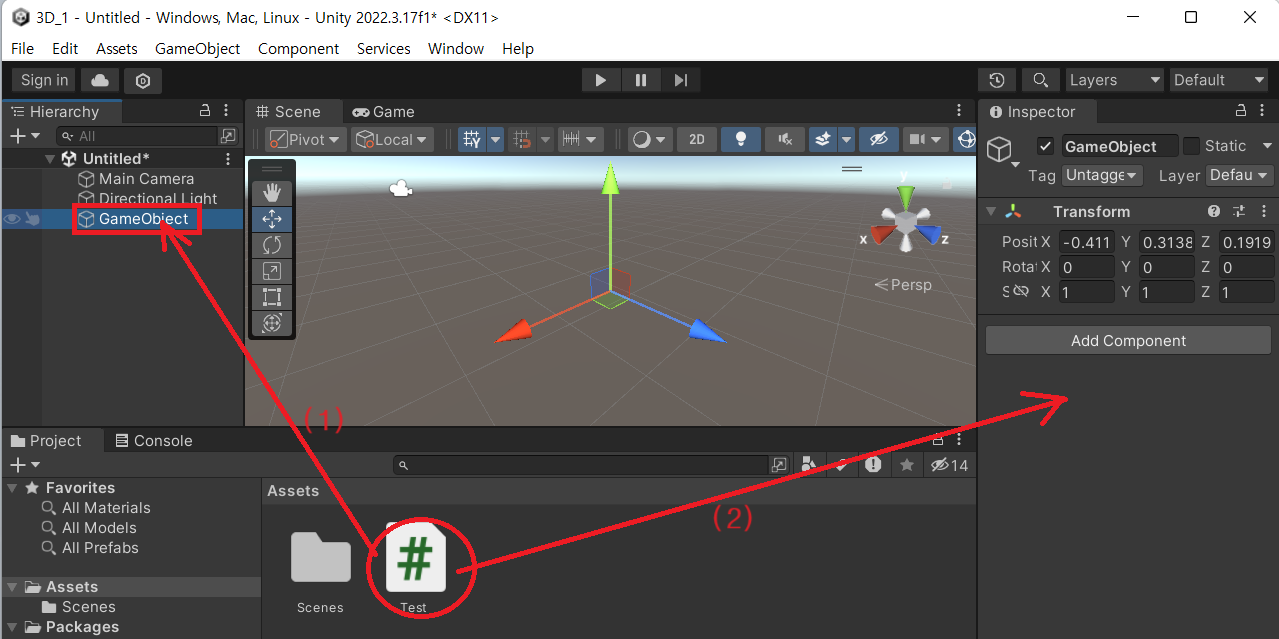Select the Scale tool
Screen dimensions: 1279x639
(x=271, y=271)
